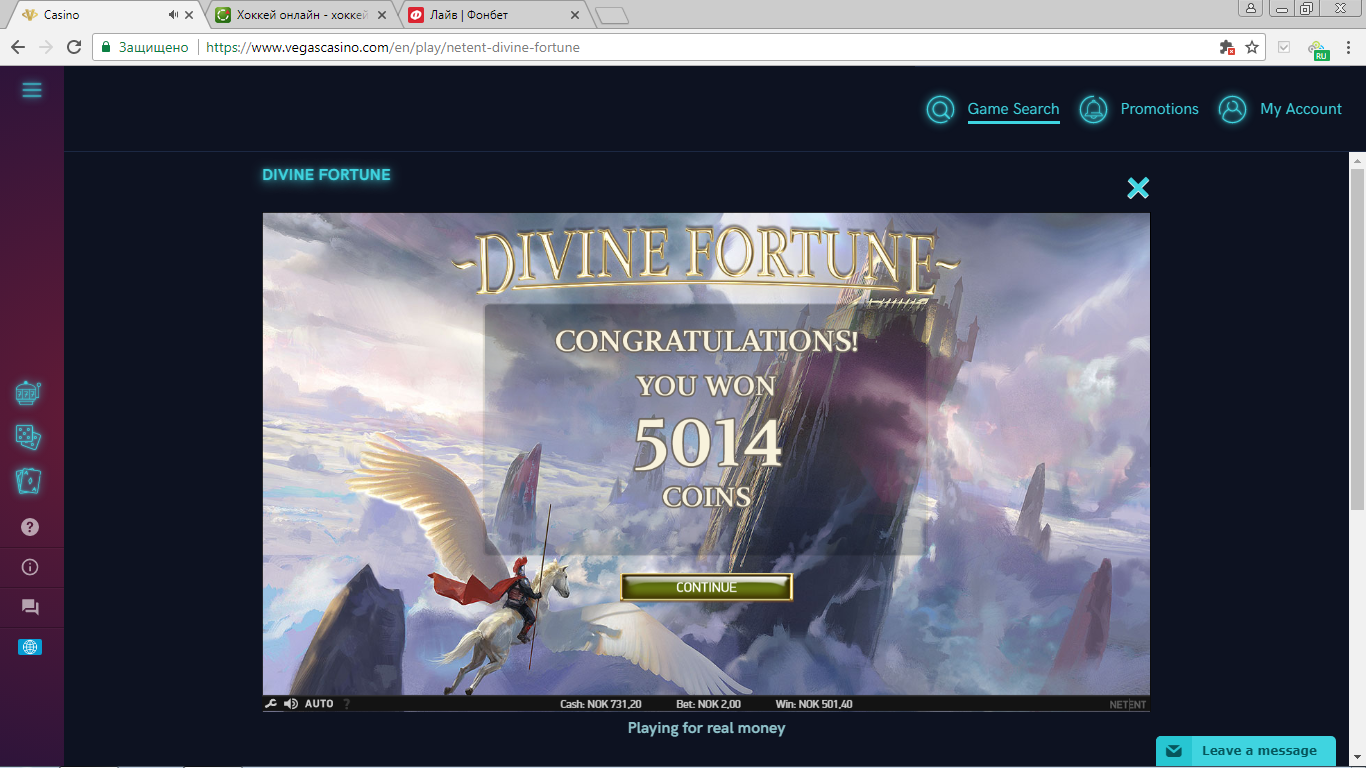Screen dimensions: 1366x768
Task: Open the live chat sidebar icon
Action: [30, 607]
